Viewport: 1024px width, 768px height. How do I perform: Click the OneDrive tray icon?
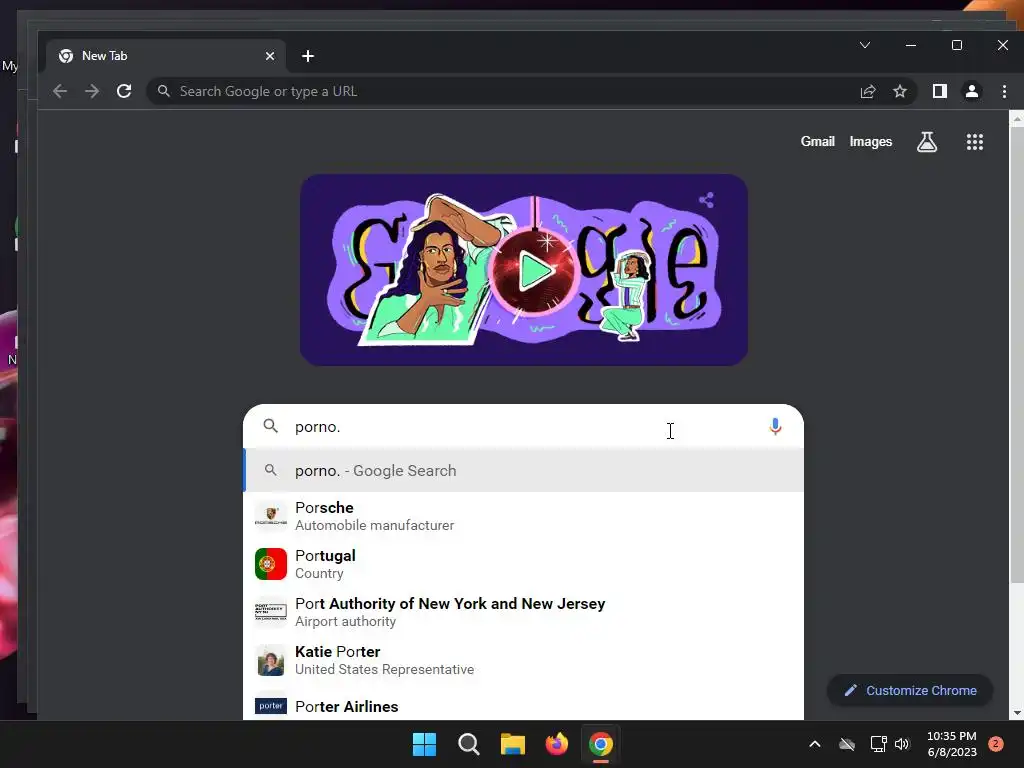[x=847, y=744]
